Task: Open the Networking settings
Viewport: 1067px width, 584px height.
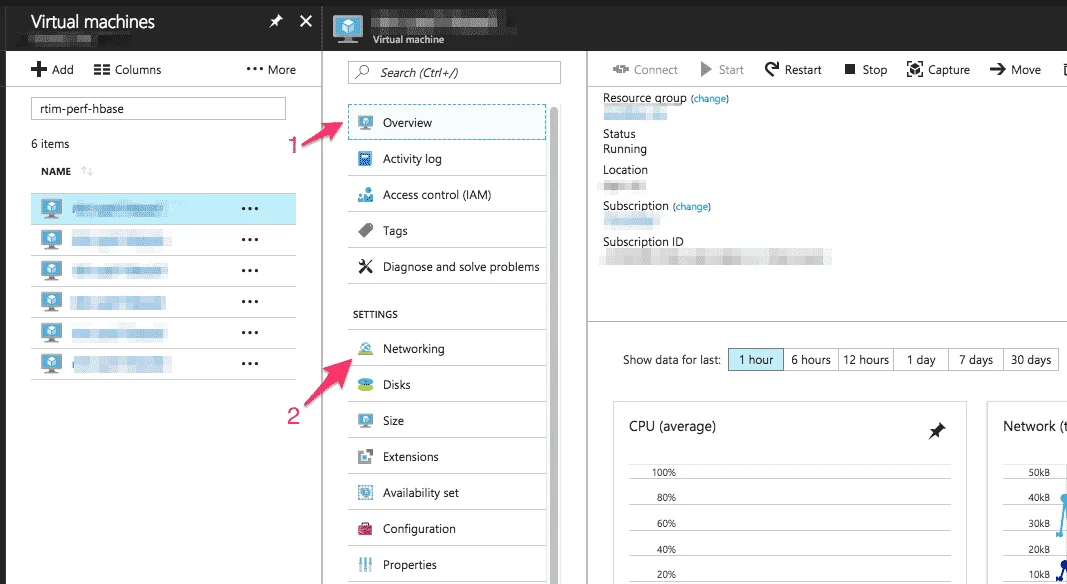Action: click(x=446, y=348)
